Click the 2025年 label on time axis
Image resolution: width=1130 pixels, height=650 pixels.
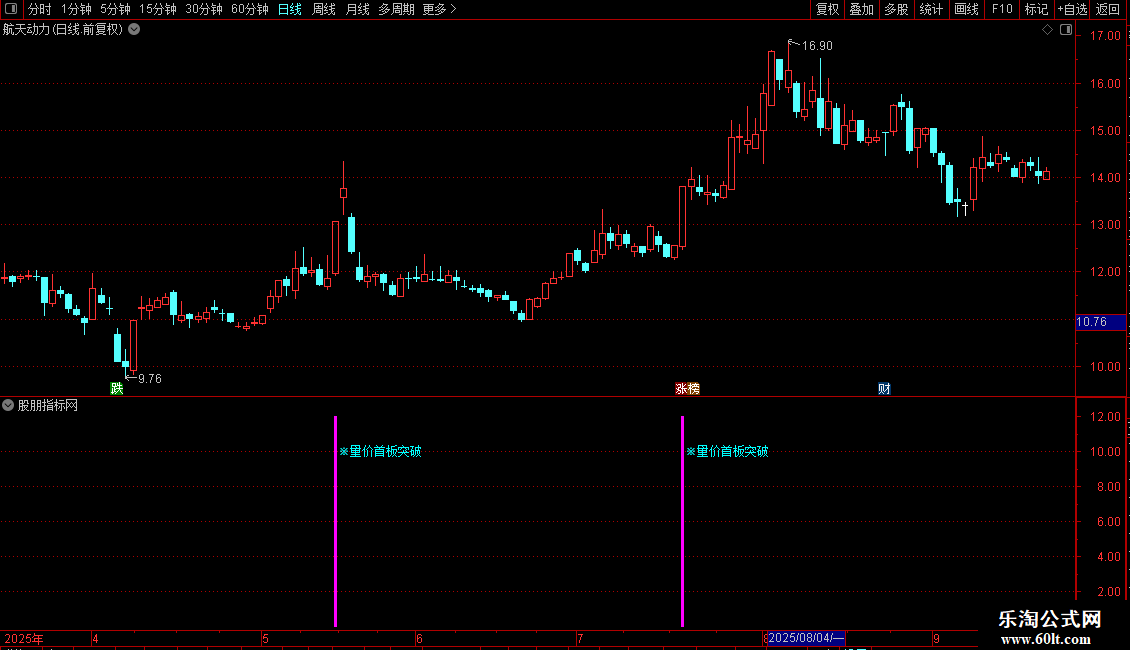[x=24, y=639]
